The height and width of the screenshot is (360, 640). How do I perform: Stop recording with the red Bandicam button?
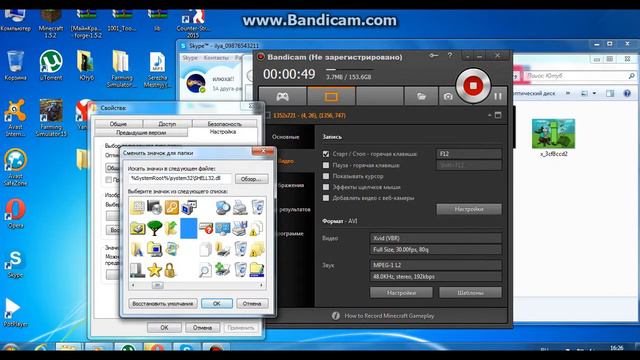[x=473, y=86]
